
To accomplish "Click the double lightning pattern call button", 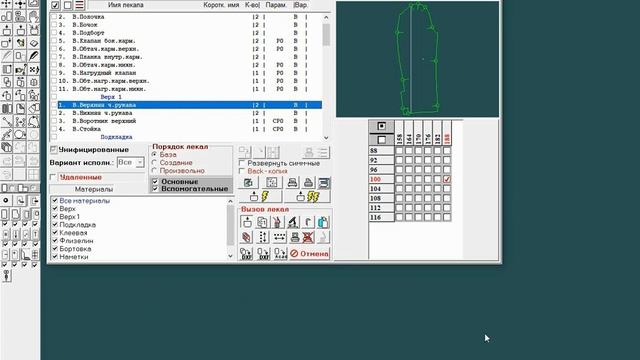I will (x=307, y=197).
